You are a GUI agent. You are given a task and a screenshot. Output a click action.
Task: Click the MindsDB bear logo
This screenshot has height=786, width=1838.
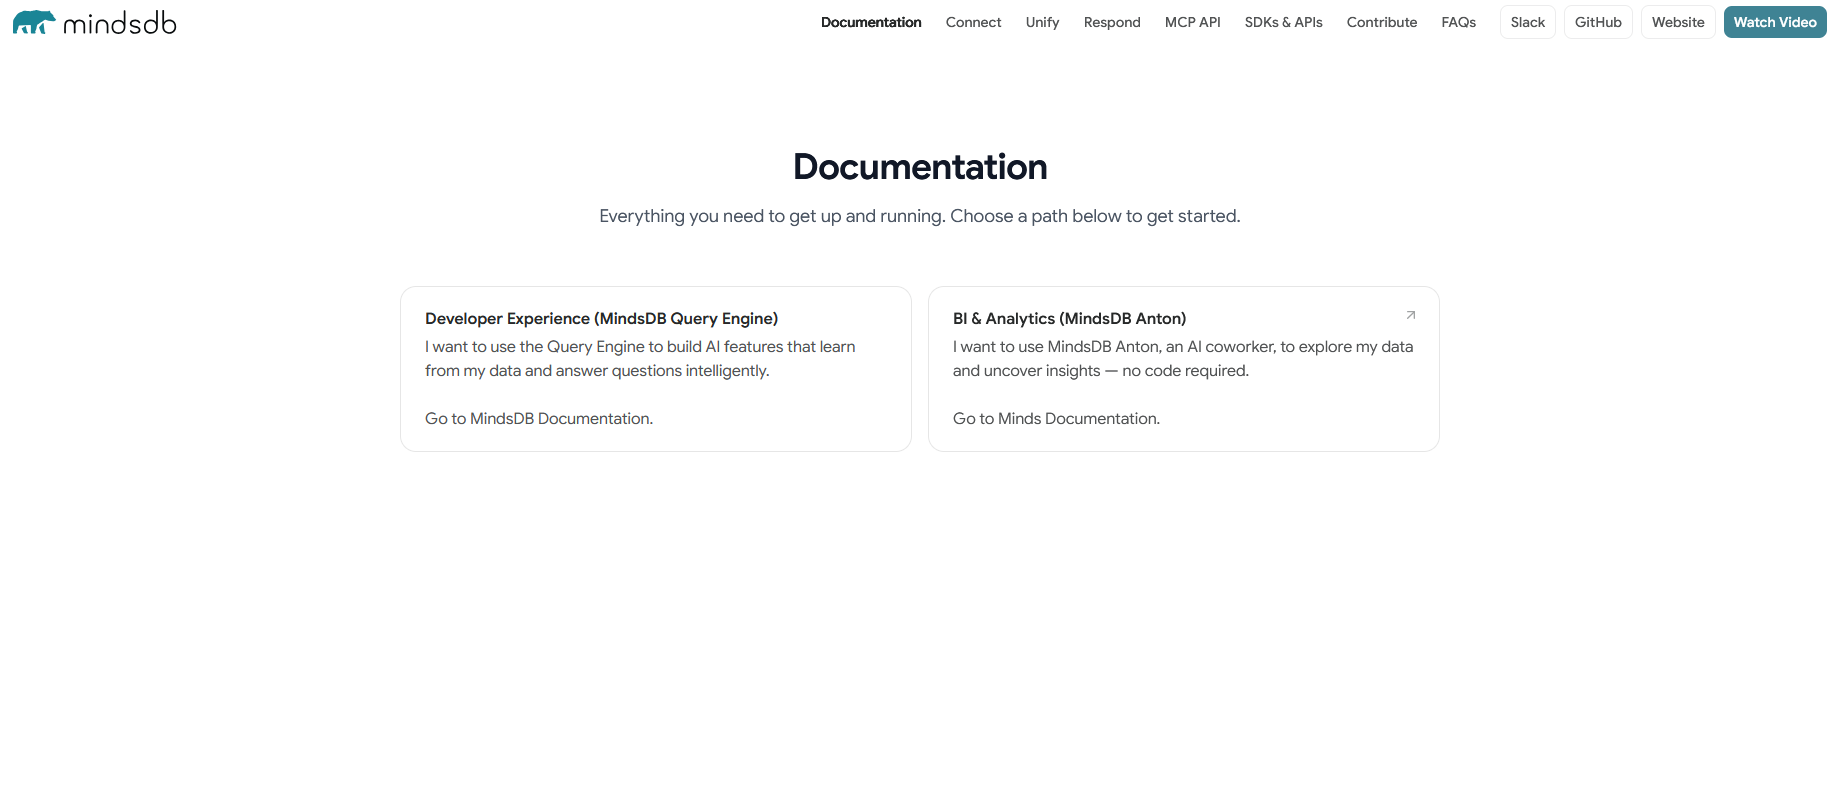34,22
